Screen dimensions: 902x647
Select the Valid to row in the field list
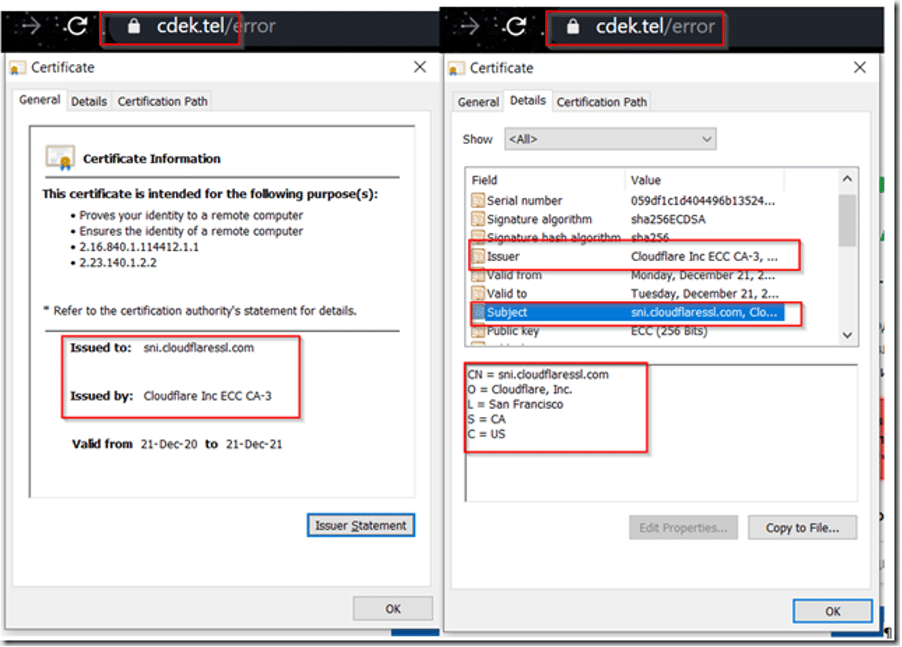pyautogui.click(x=626, y=293)
